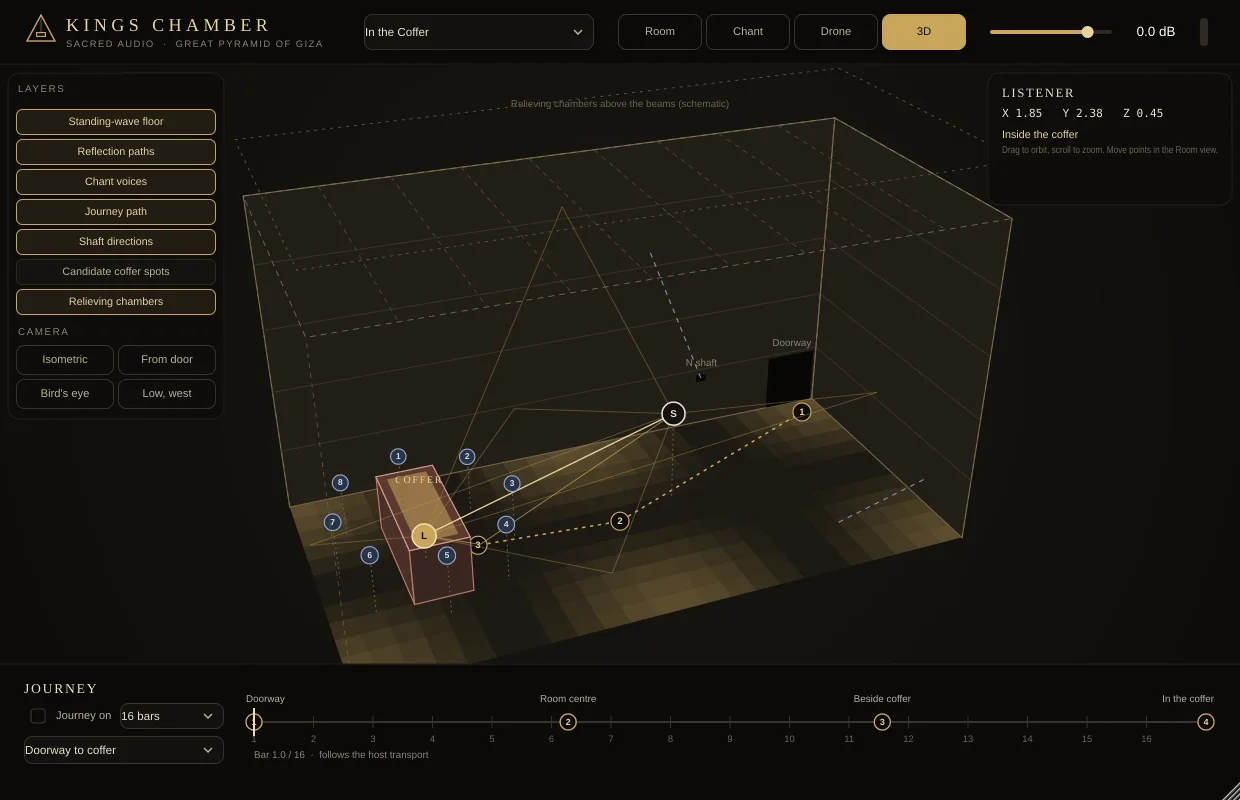
Task: Click the output level meter
Action: tap(1204, 32)
